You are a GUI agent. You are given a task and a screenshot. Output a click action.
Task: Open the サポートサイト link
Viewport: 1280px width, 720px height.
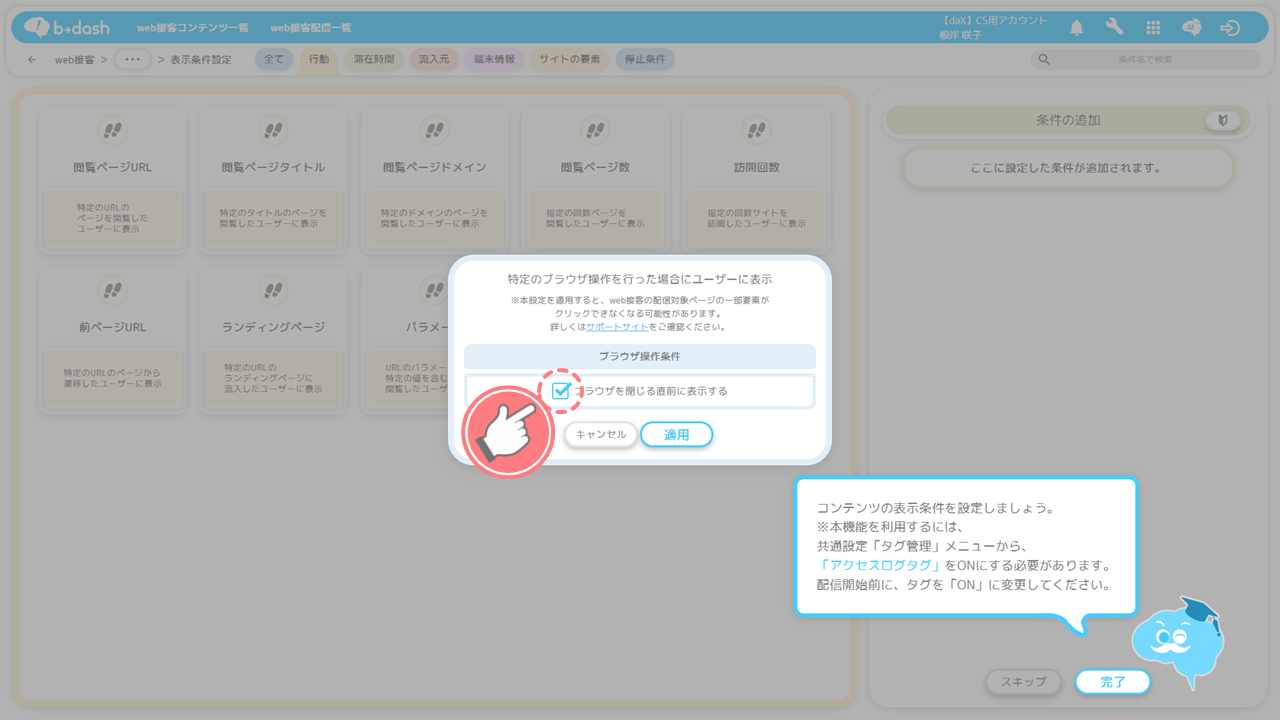coord(617,327)
